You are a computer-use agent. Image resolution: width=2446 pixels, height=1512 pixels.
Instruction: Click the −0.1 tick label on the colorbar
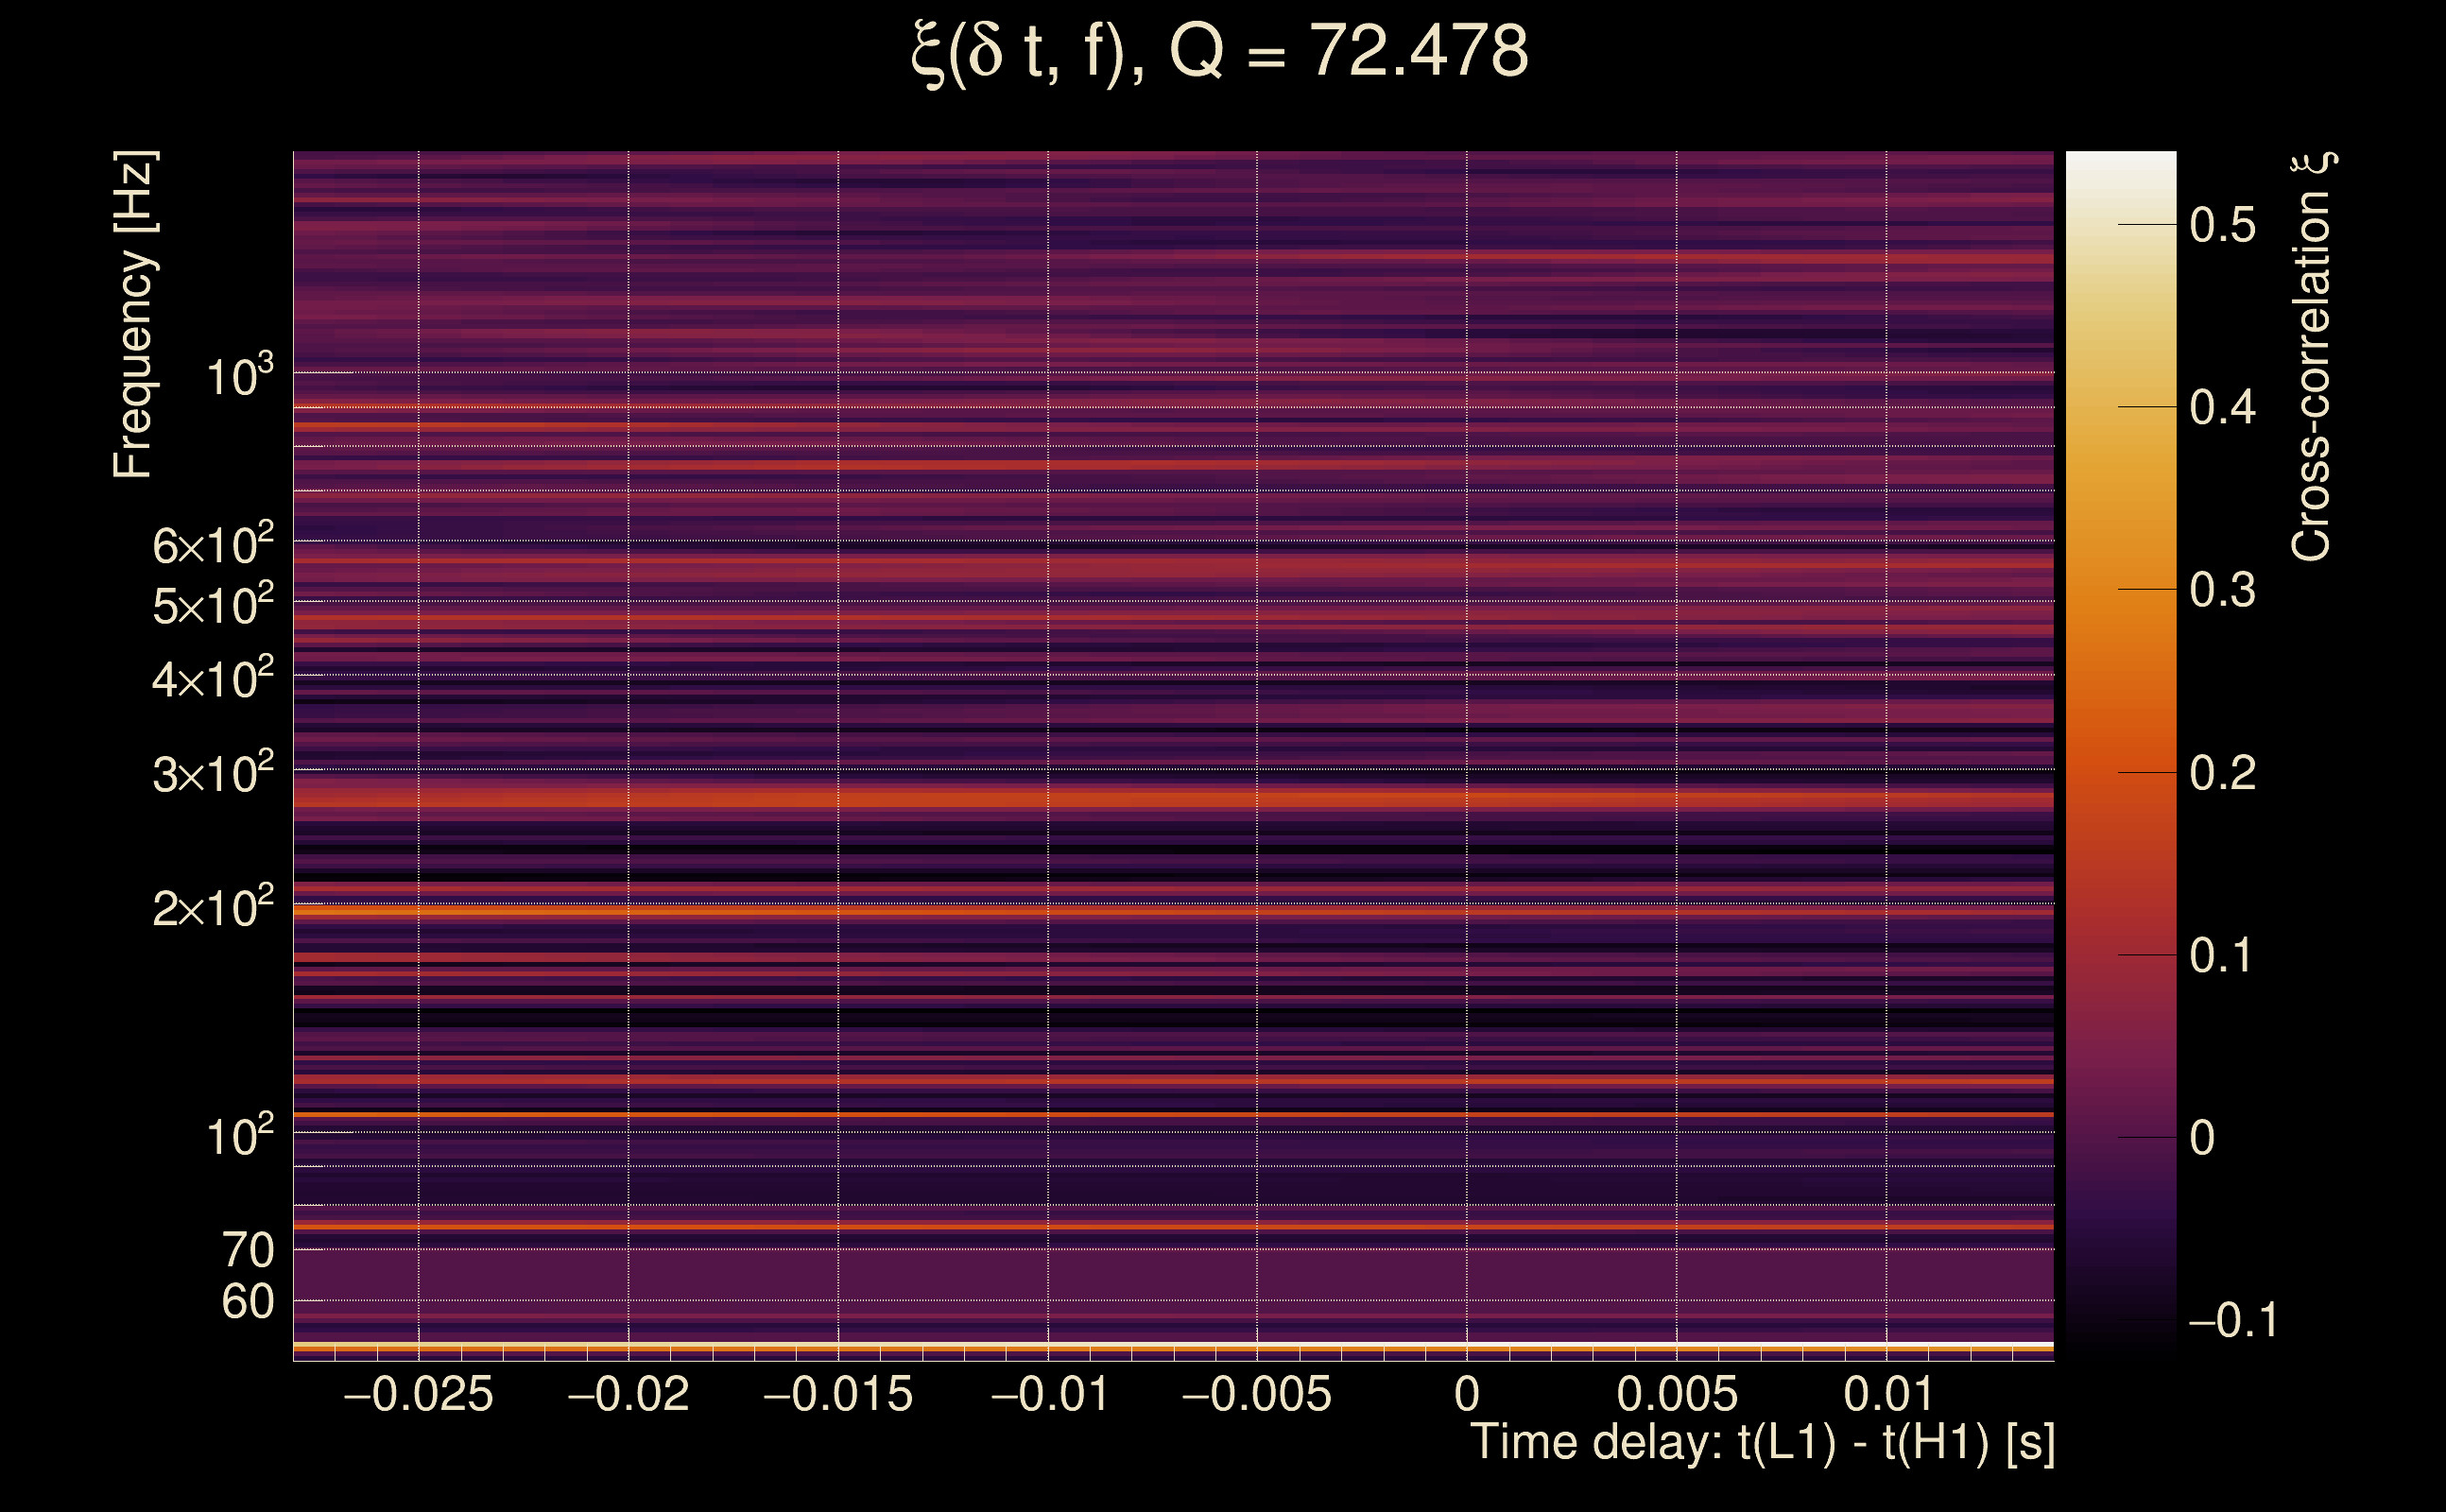2233,1321
